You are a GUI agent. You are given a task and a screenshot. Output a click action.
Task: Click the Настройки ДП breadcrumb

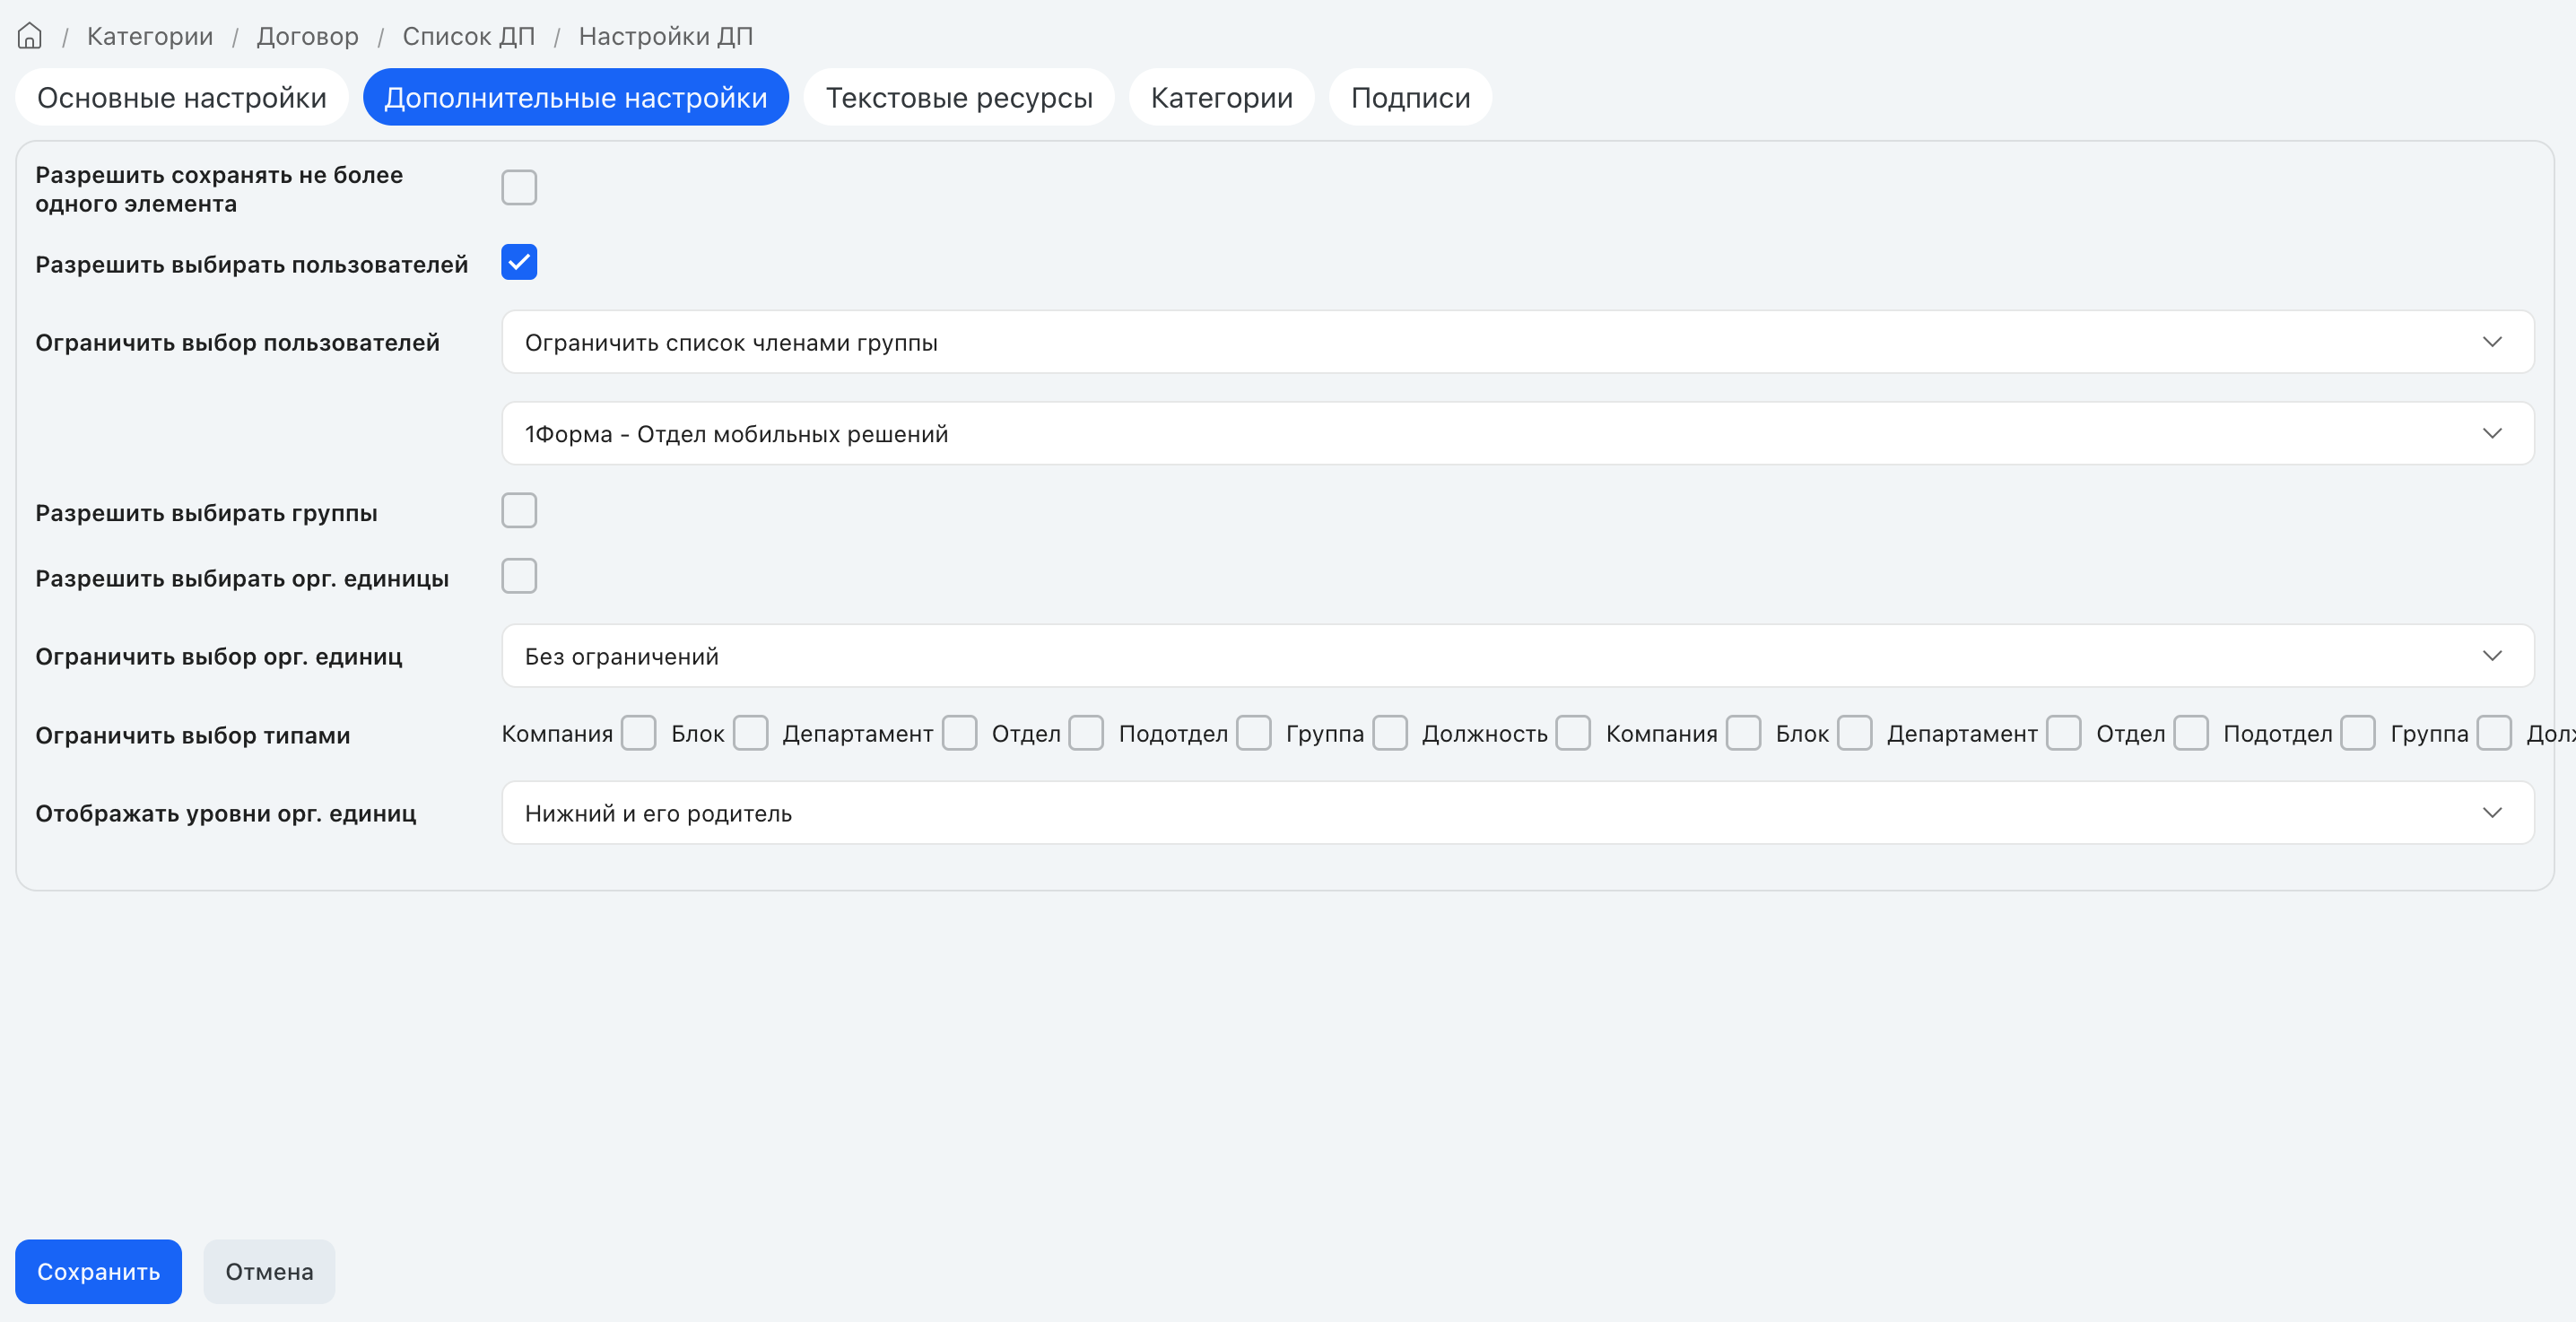666,36
